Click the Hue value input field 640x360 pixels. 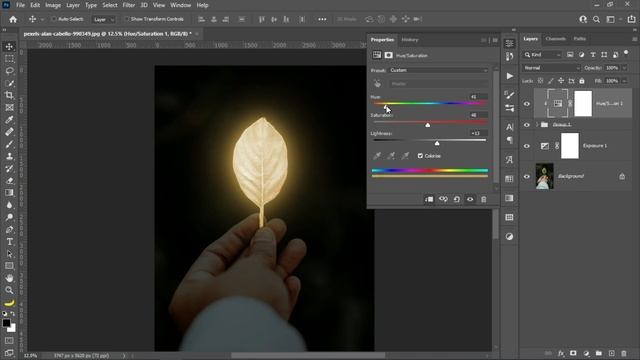478,97
